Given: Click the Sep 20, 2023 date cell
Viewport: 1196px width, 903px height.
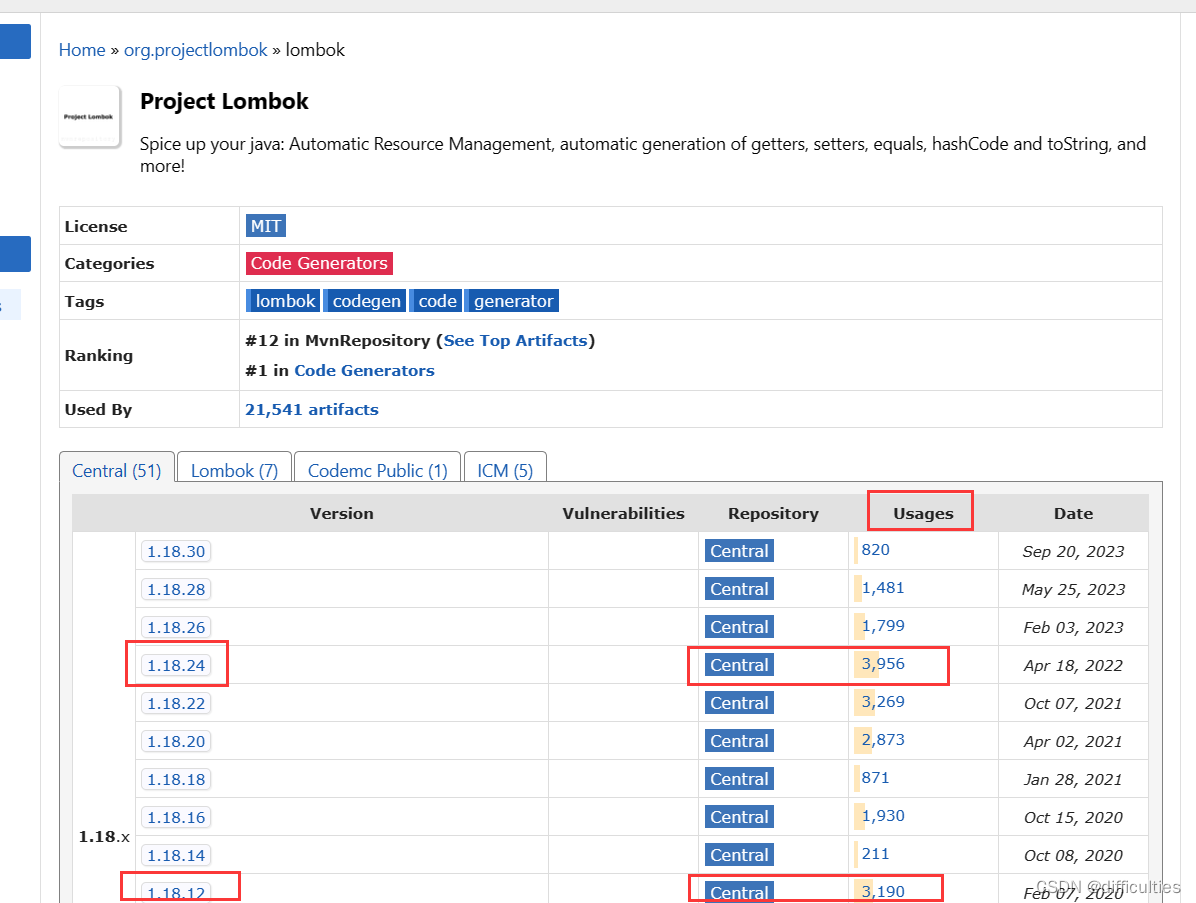Looking at the screenshot, I should click(1073, 551).
